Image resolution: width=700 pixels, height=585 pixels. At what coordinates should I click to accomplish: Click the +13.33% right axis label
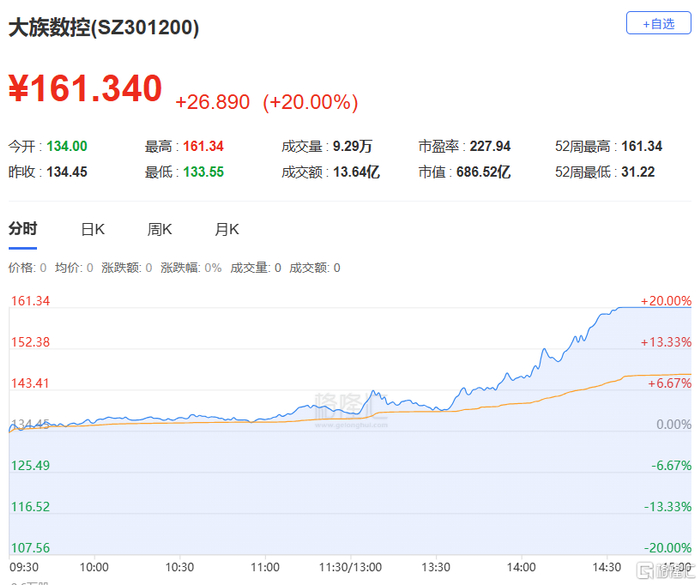tap(666, 342)
